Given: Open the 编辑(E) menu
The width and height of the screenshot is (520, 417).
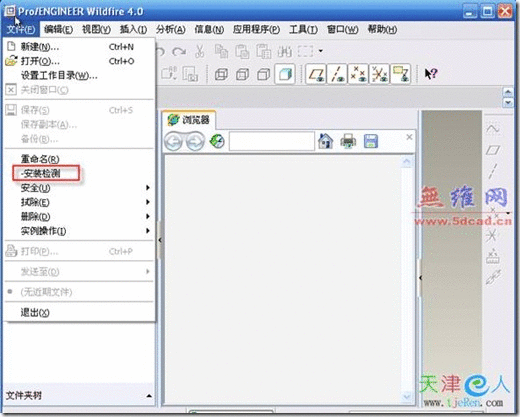Looking at the screenshot, I should 58,30.
